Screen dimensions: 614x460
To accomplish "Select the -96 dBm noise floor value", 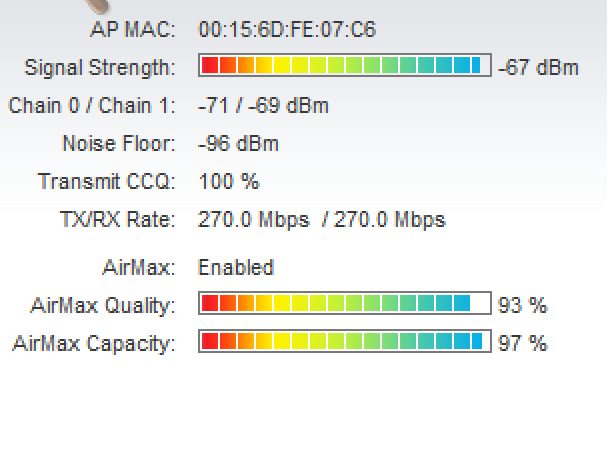I will tap(238, 144).
